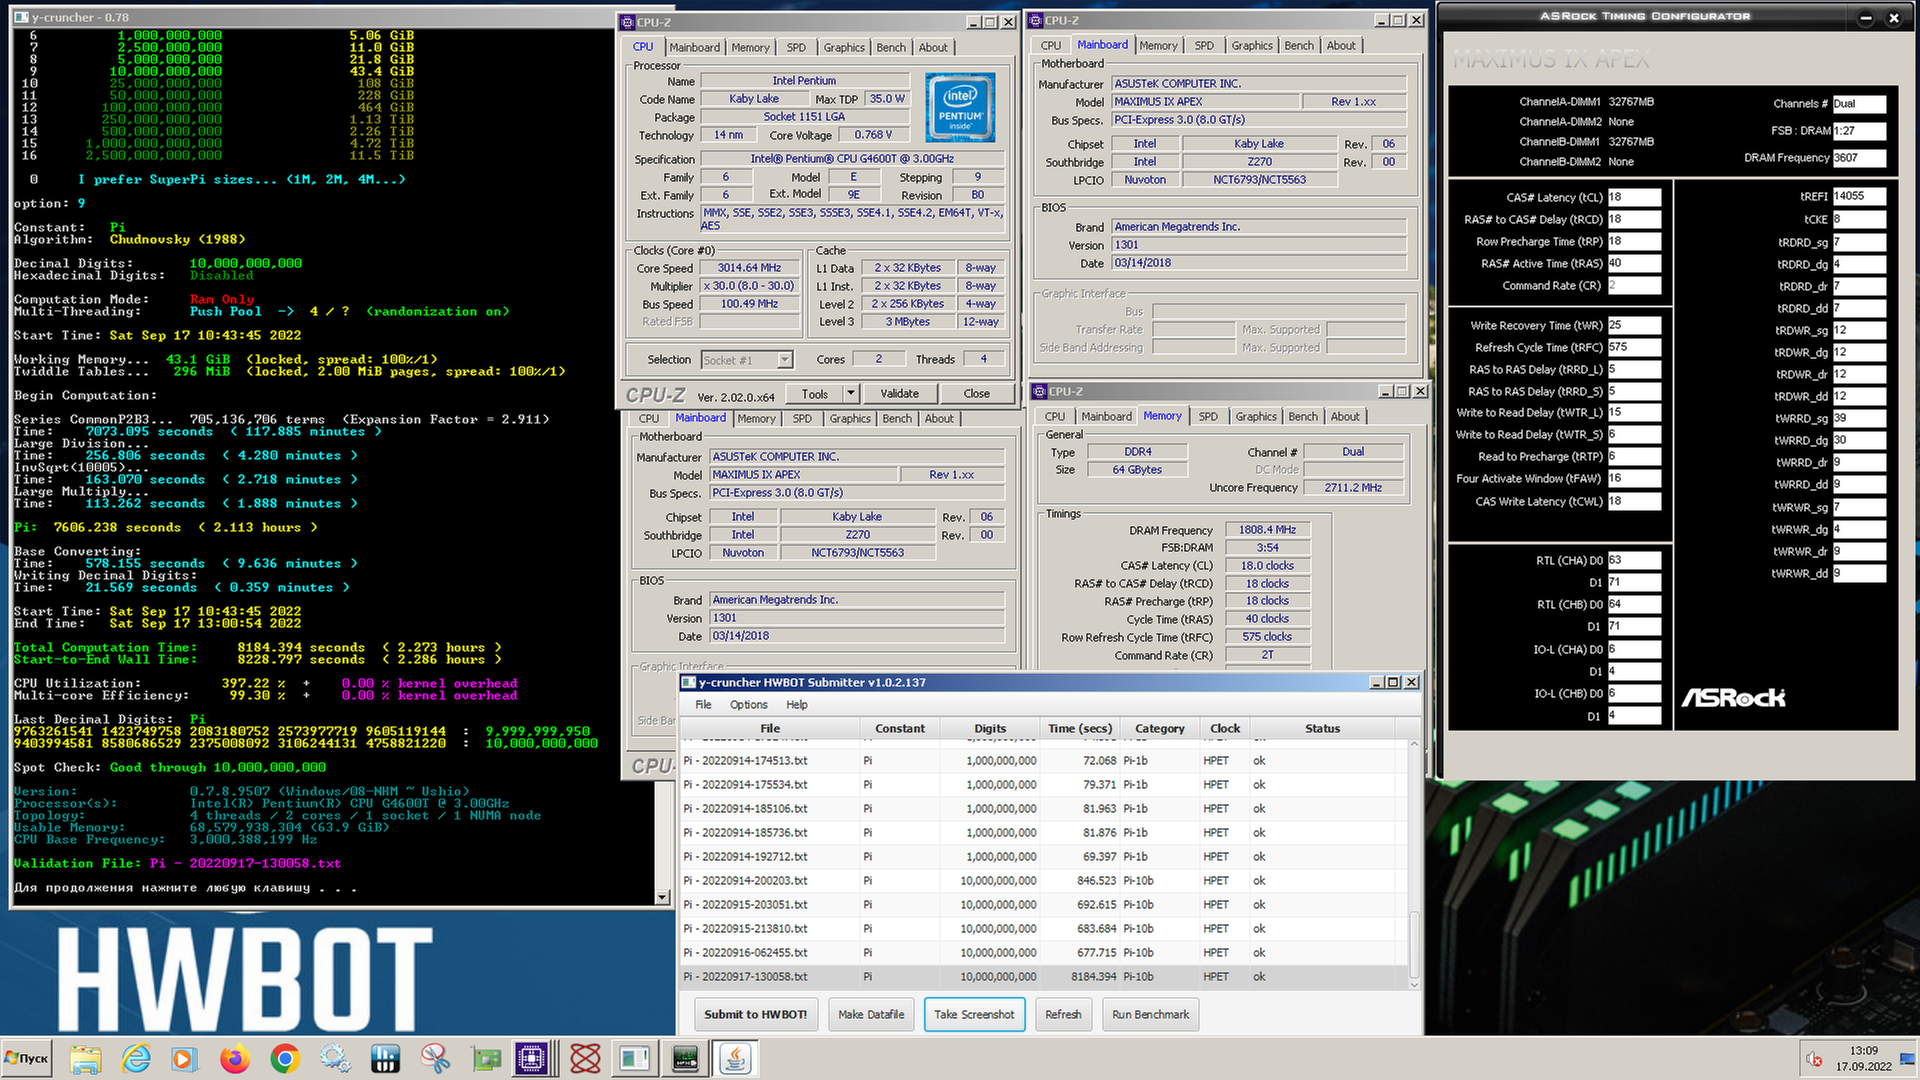The height and width of the screenshot is (1080, 1920).
Task: Click the RTL (CHA) D0 field showing 63
Action: pyautogui.click(x=1634, y=560)
